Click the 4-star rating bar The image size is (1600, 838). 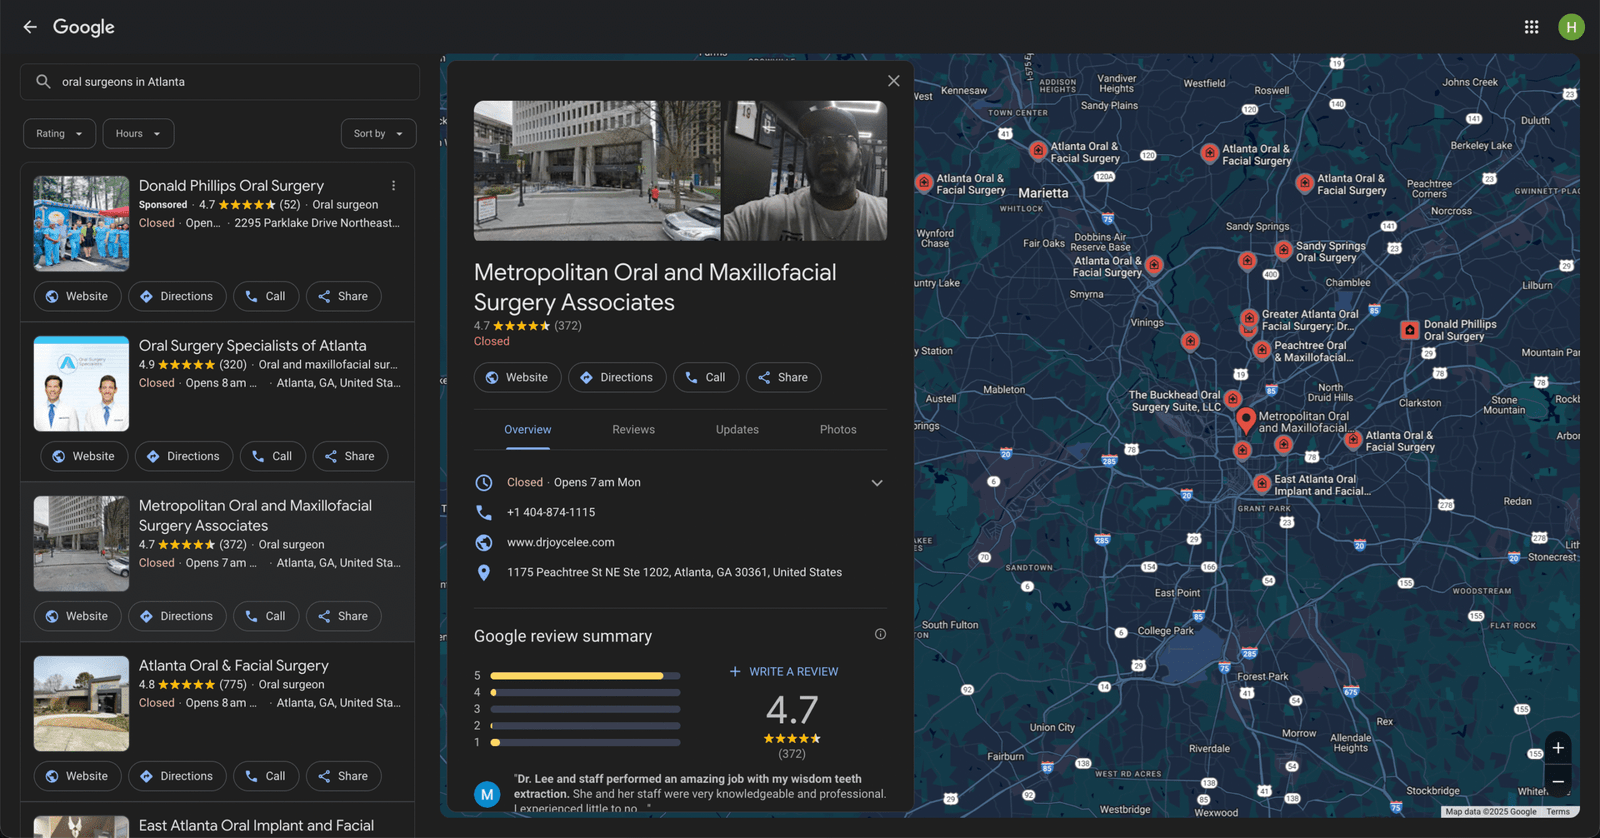585,692
